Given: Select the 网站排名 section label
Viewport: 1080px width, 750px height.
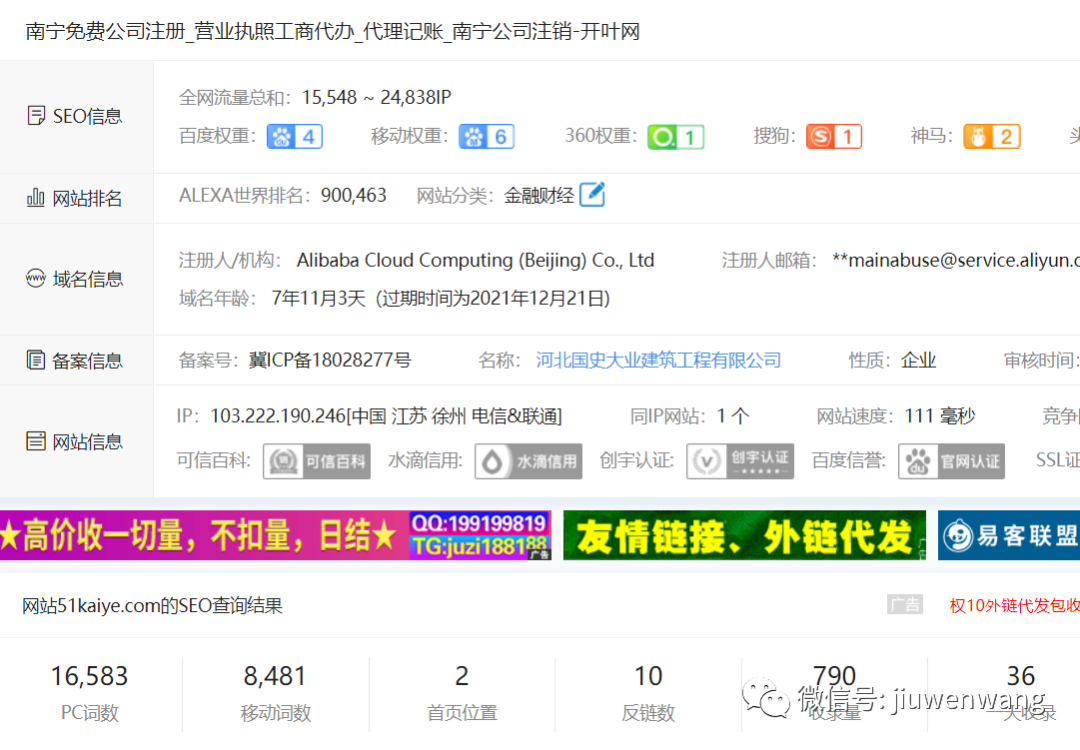Looking at the screenshot, I should (x=87, y=198).
